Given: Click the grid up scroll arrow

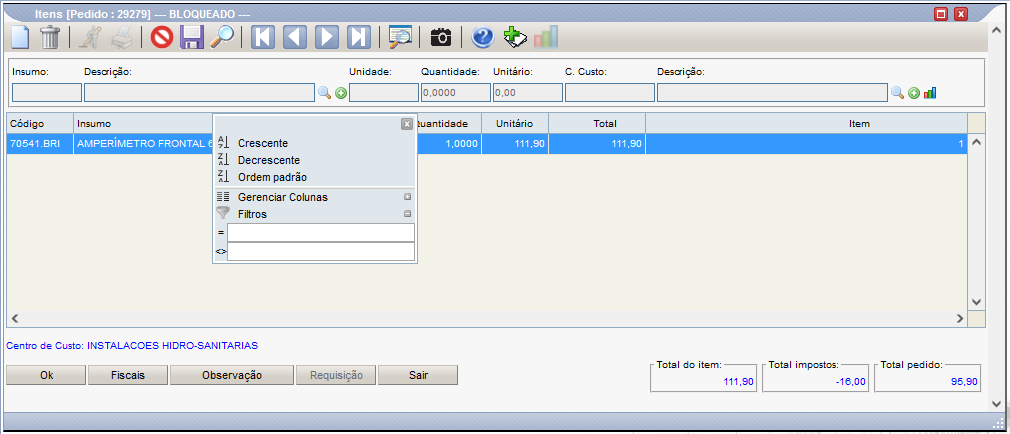Looking at the screenshot, I should coord(977,142).
